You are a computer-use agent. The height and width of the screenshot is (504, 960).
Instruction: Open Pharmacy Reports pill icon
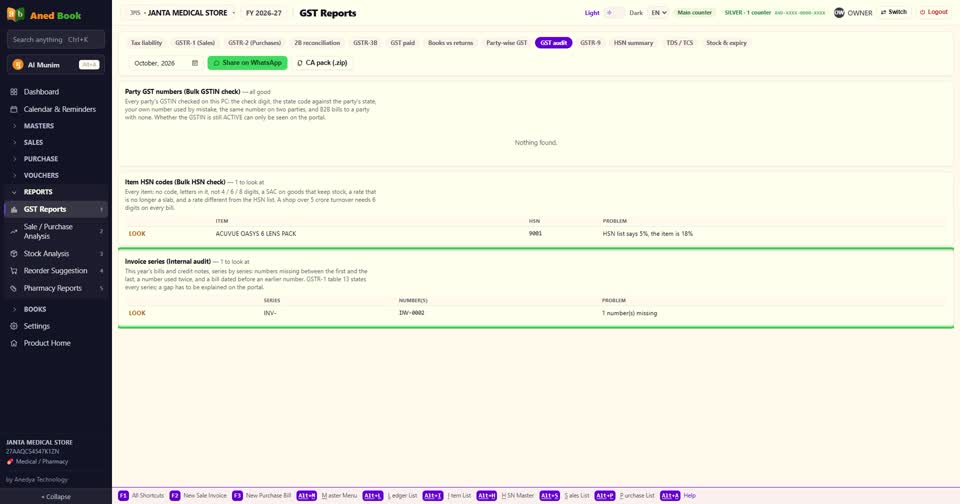pos(13,288)
